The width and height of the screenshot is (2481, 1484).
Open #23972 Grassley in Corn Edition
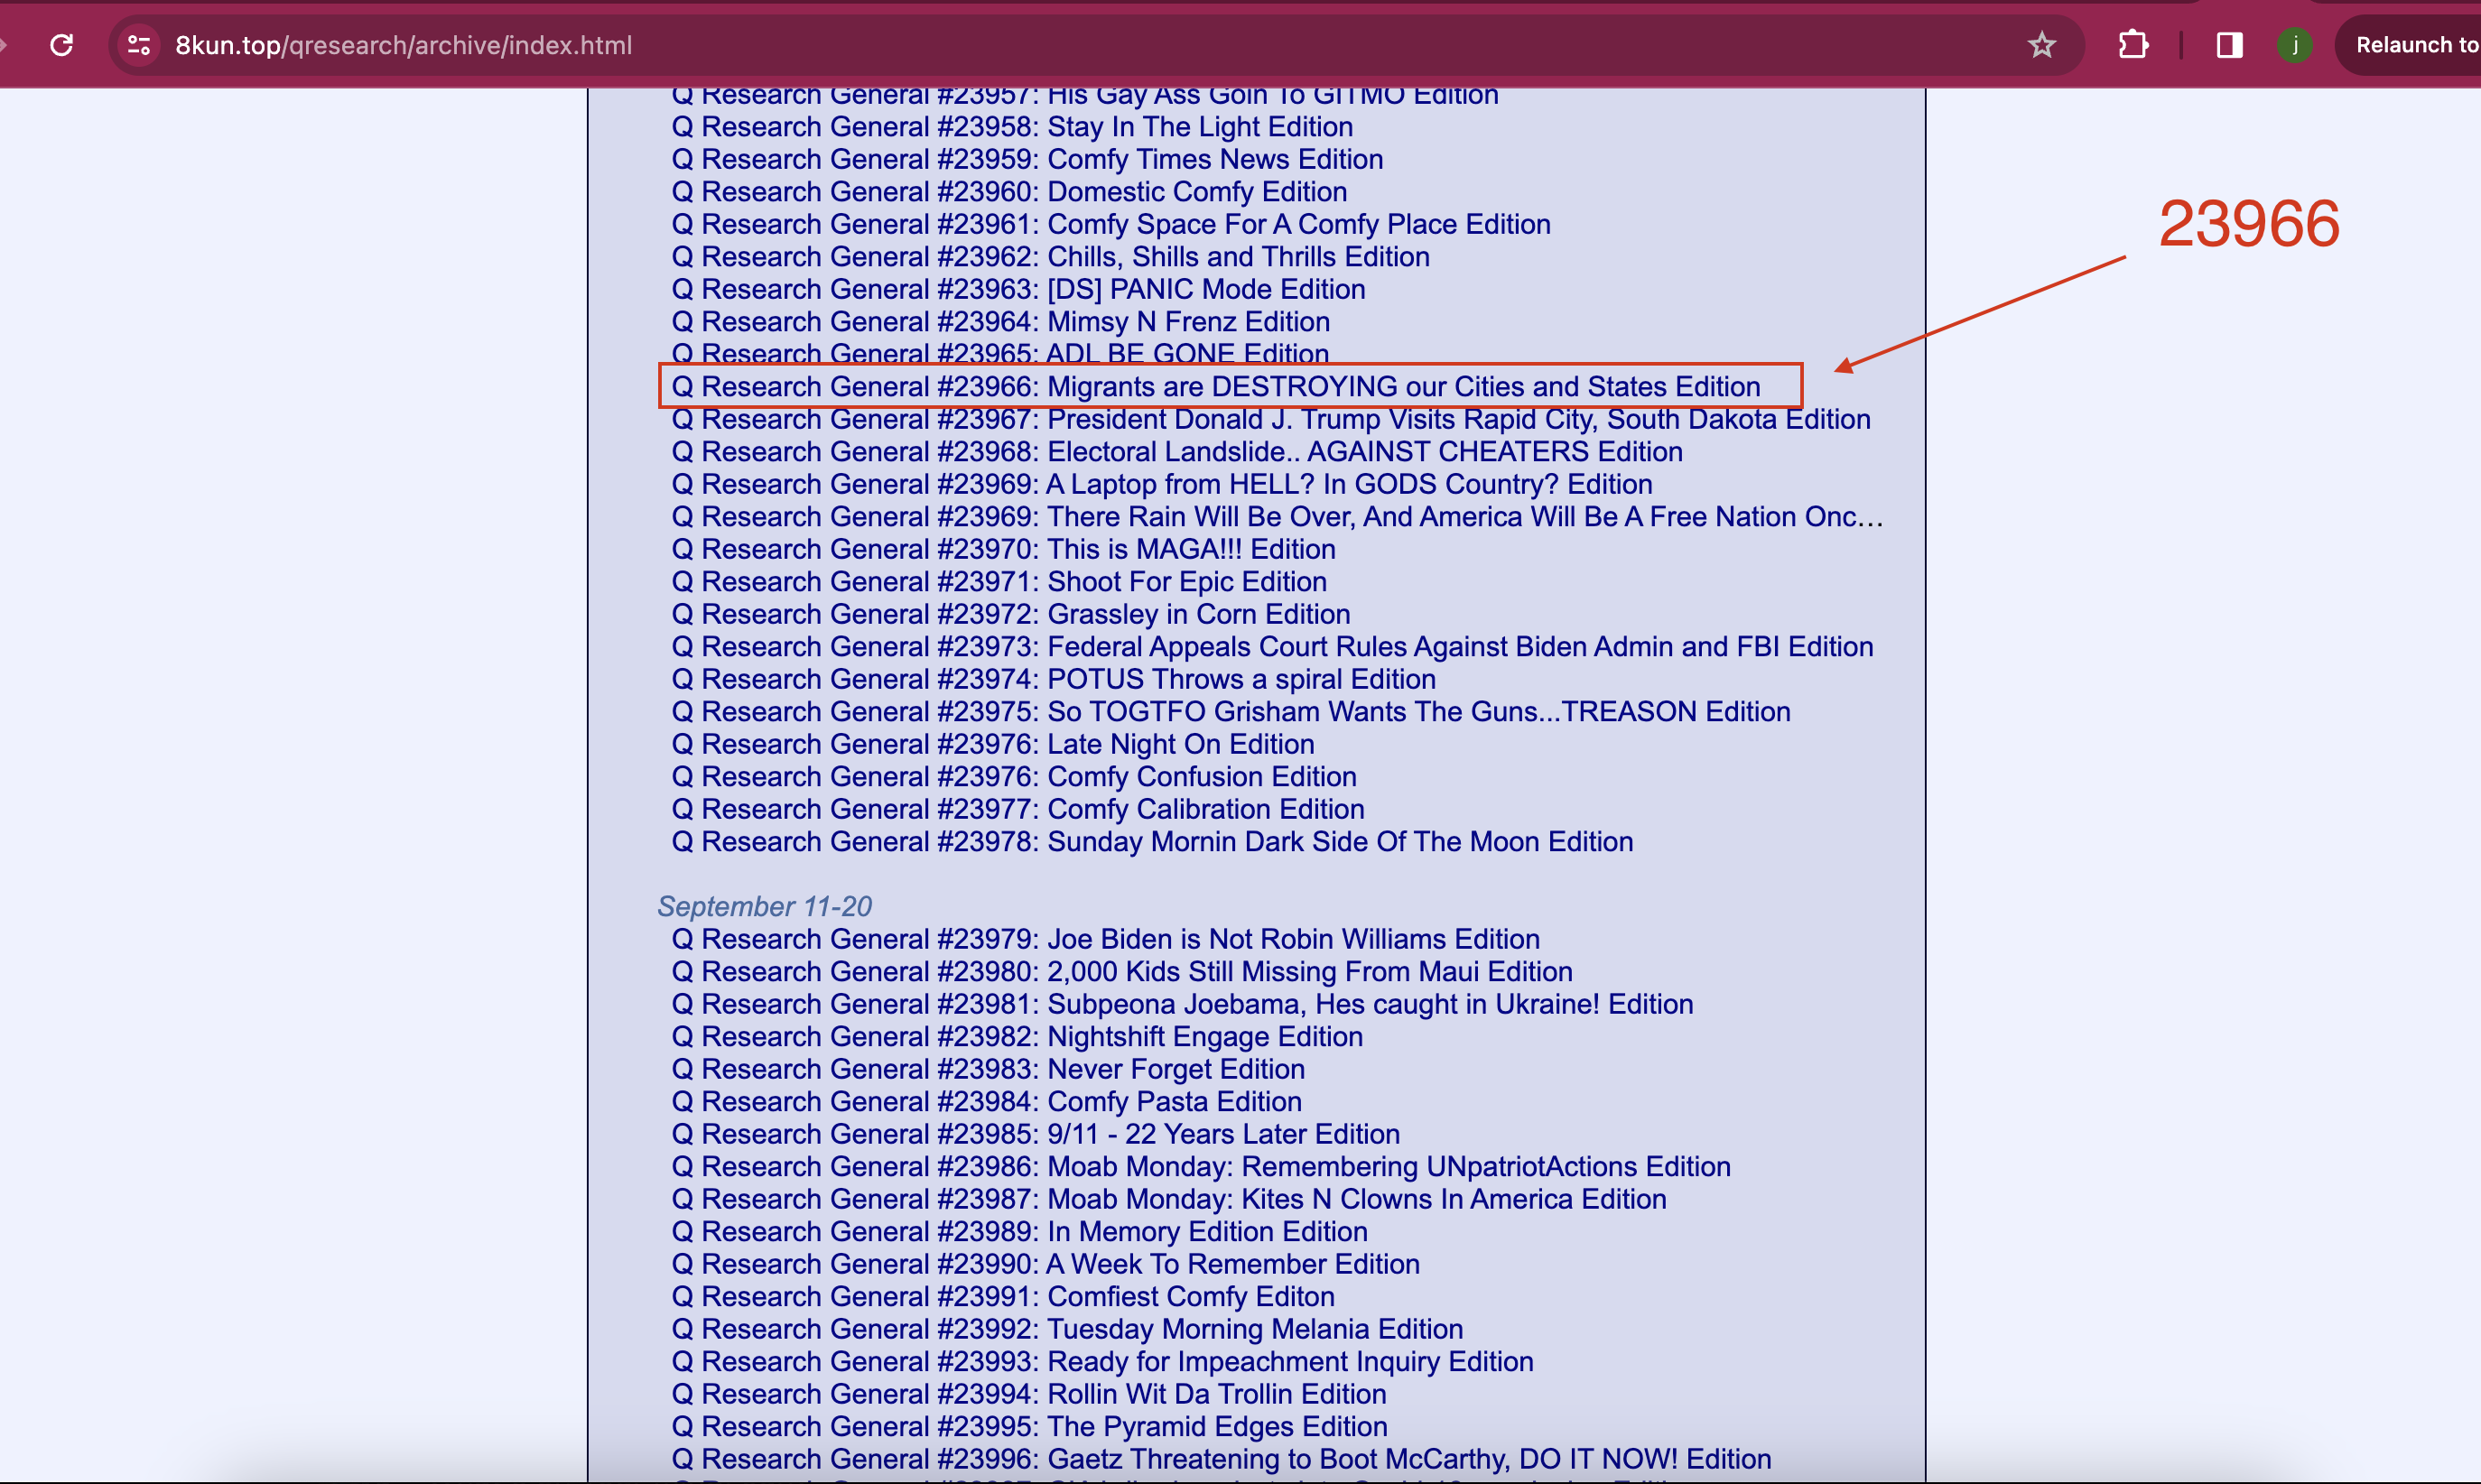[x=1011, y=614]
